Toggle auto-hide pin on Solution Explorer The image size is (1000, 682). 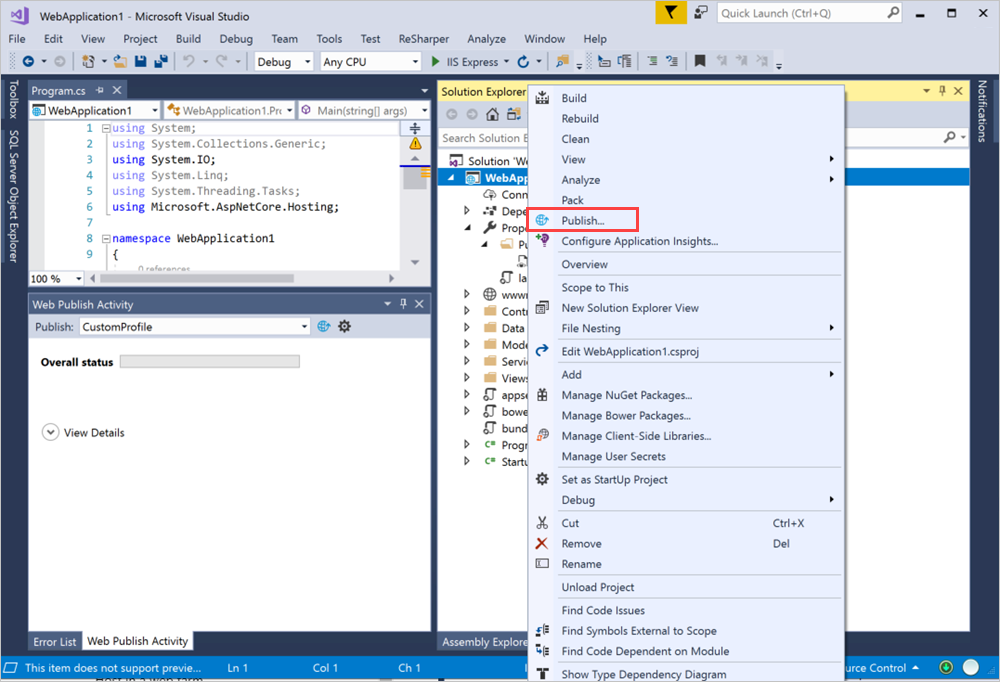click(941, 91)
